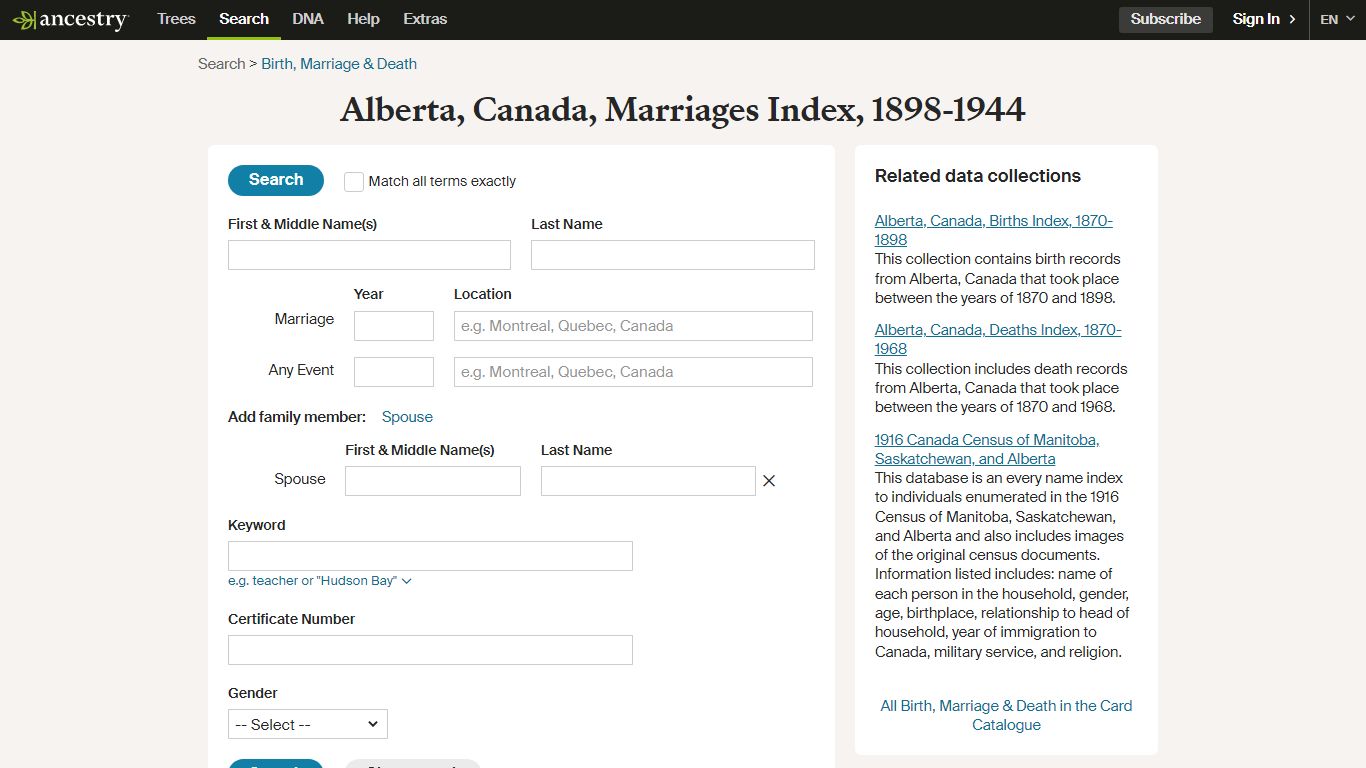
Task: Add a Spouse family member link
Action: tap(407, 417)
